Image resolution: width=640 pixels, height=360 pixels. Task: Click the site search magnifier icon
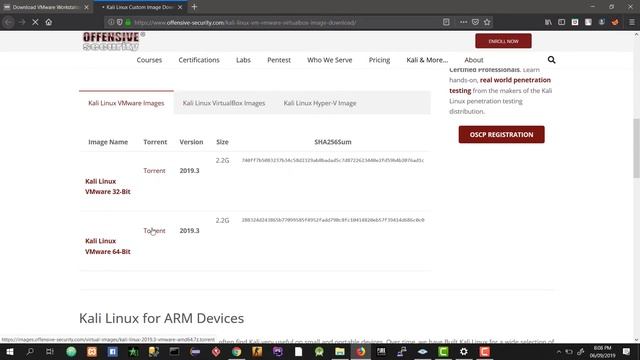click(x=551, y=60)
